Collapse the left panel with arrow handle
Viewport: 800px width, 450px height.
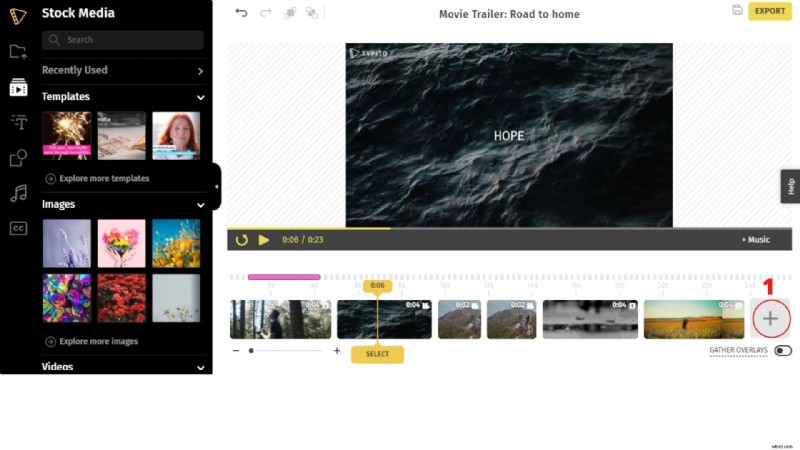click(x=217, y=187)
